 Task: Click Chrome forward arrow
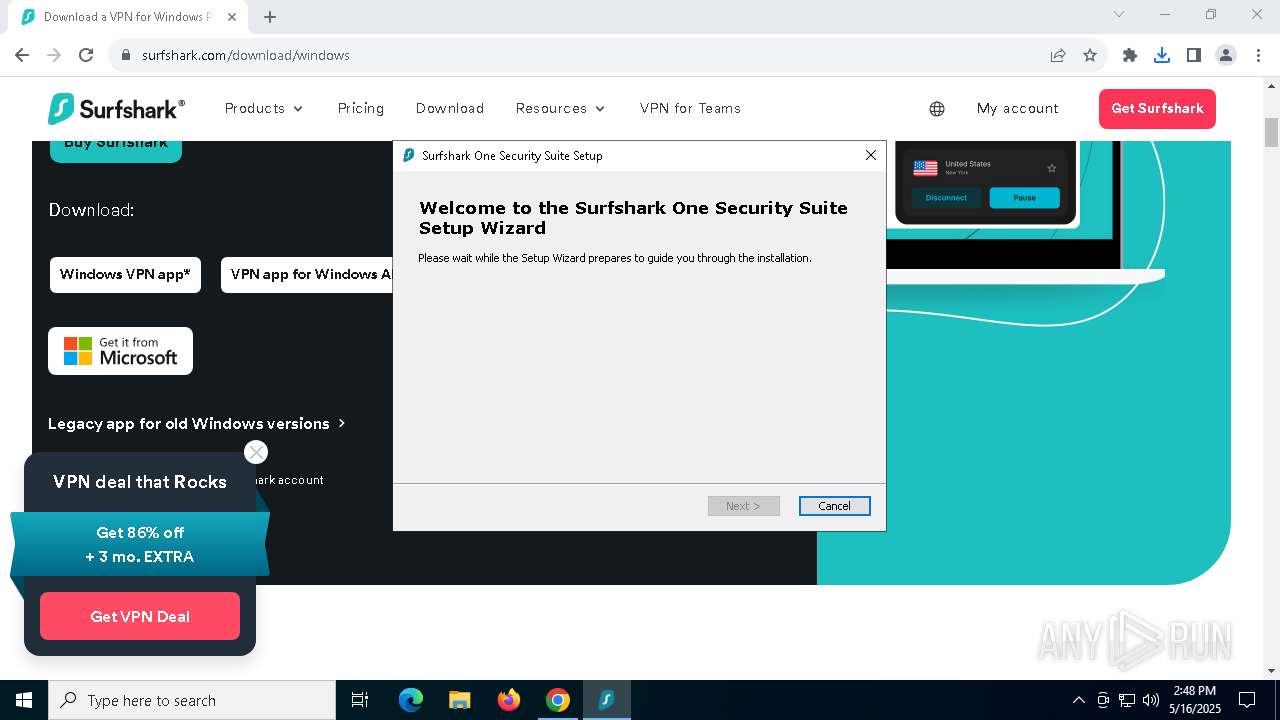tap(54, 55)
